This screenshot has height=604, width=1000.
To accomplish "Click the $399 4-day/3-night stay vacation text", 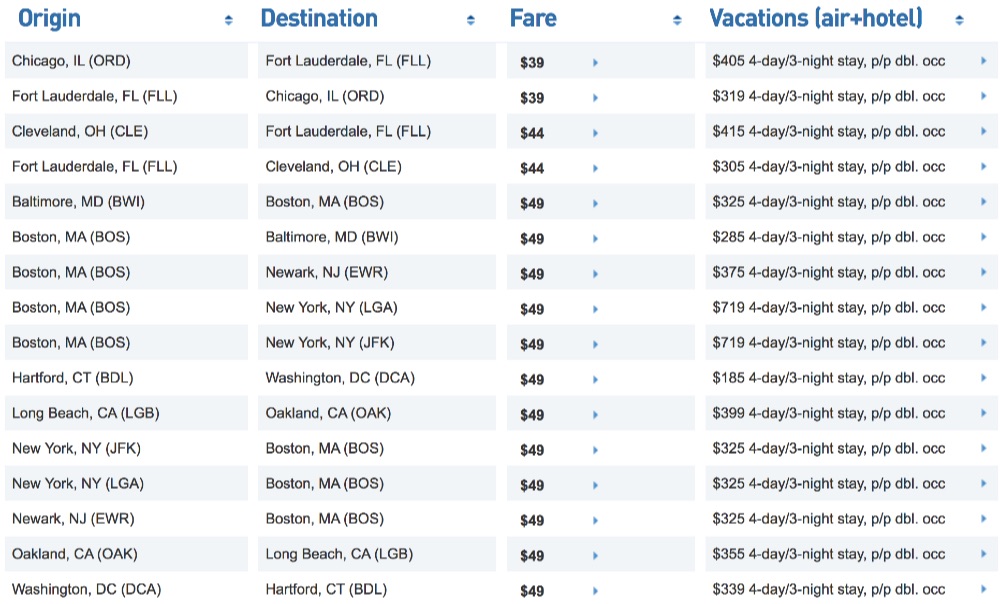I will 828,414.
